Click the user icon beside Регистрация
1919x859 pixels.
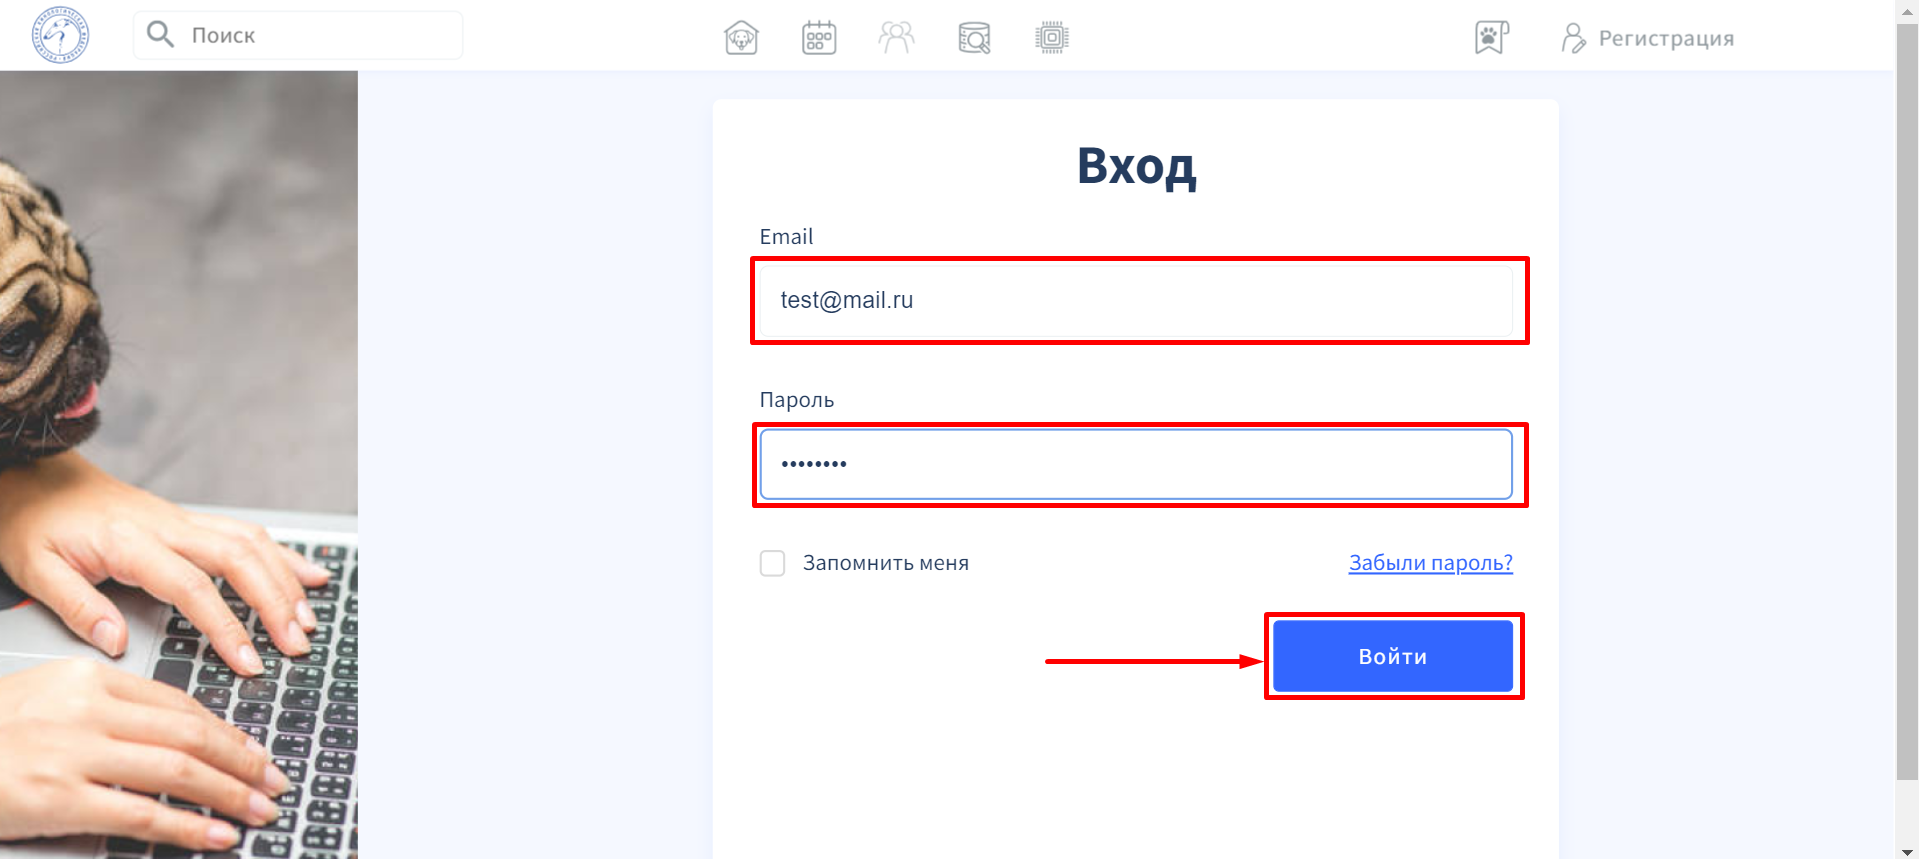[x=1573, y=38]
